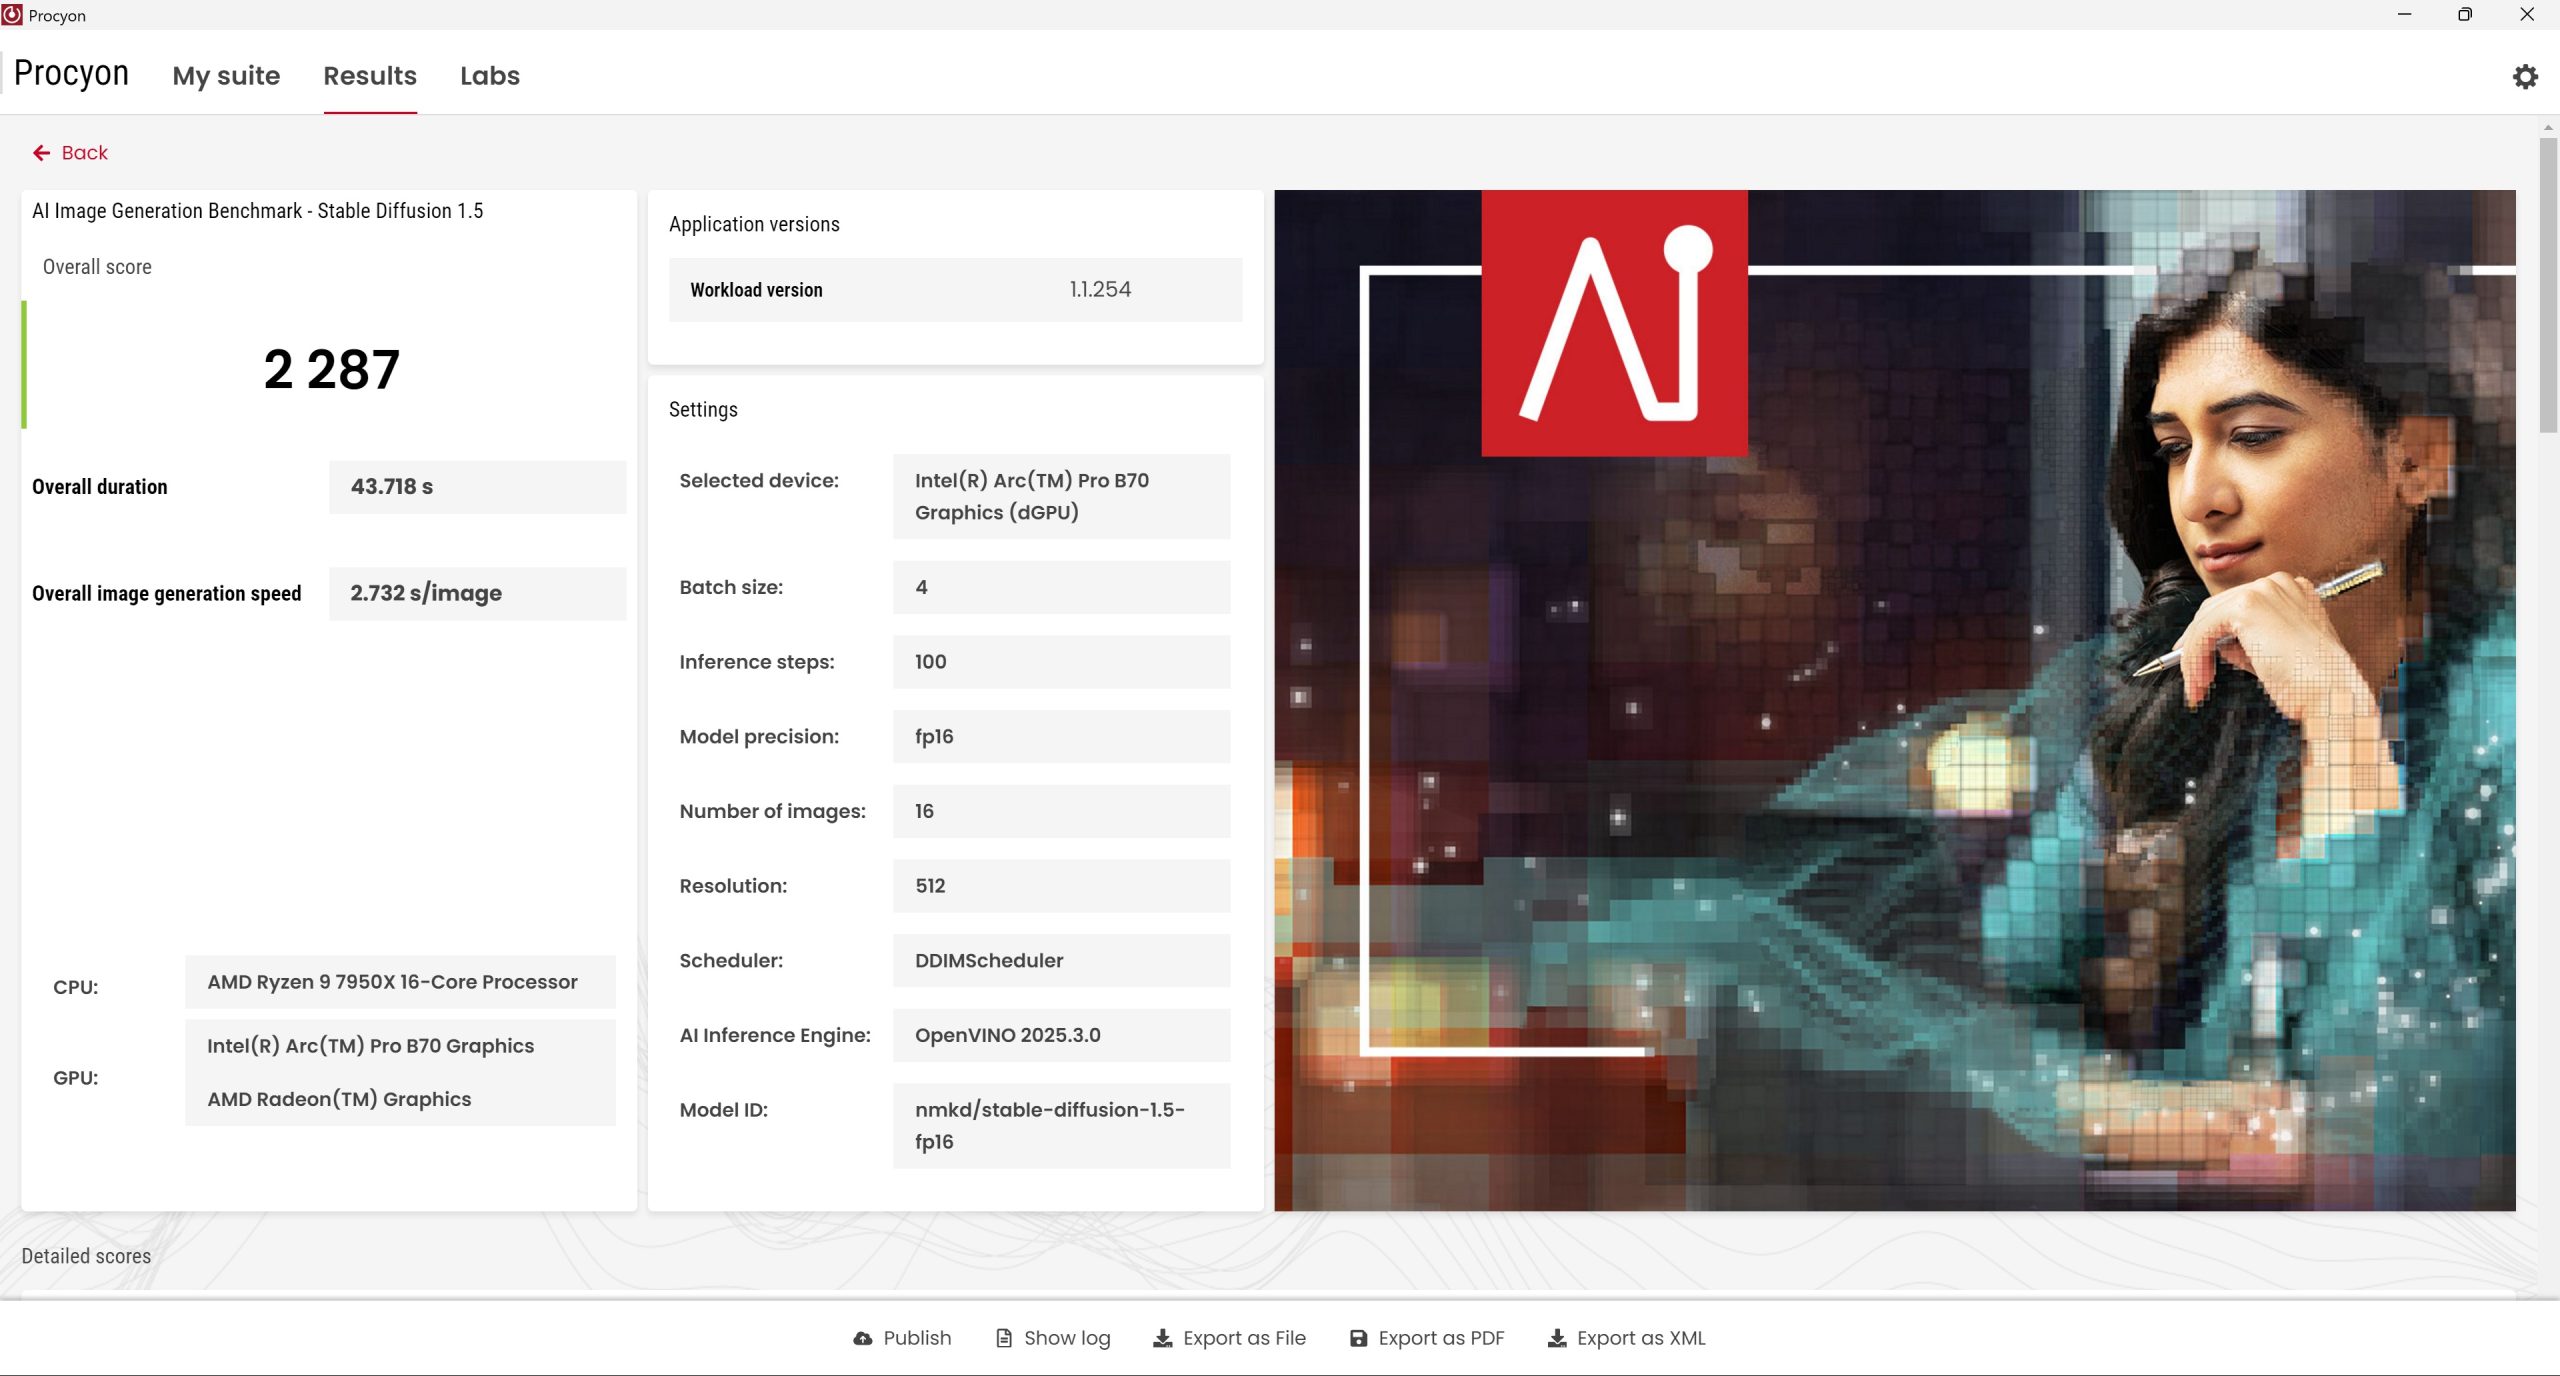This screenshot has height=1376, width=2560.
Task: Click the overall score 2 287
Action: (x=331, y=369)
